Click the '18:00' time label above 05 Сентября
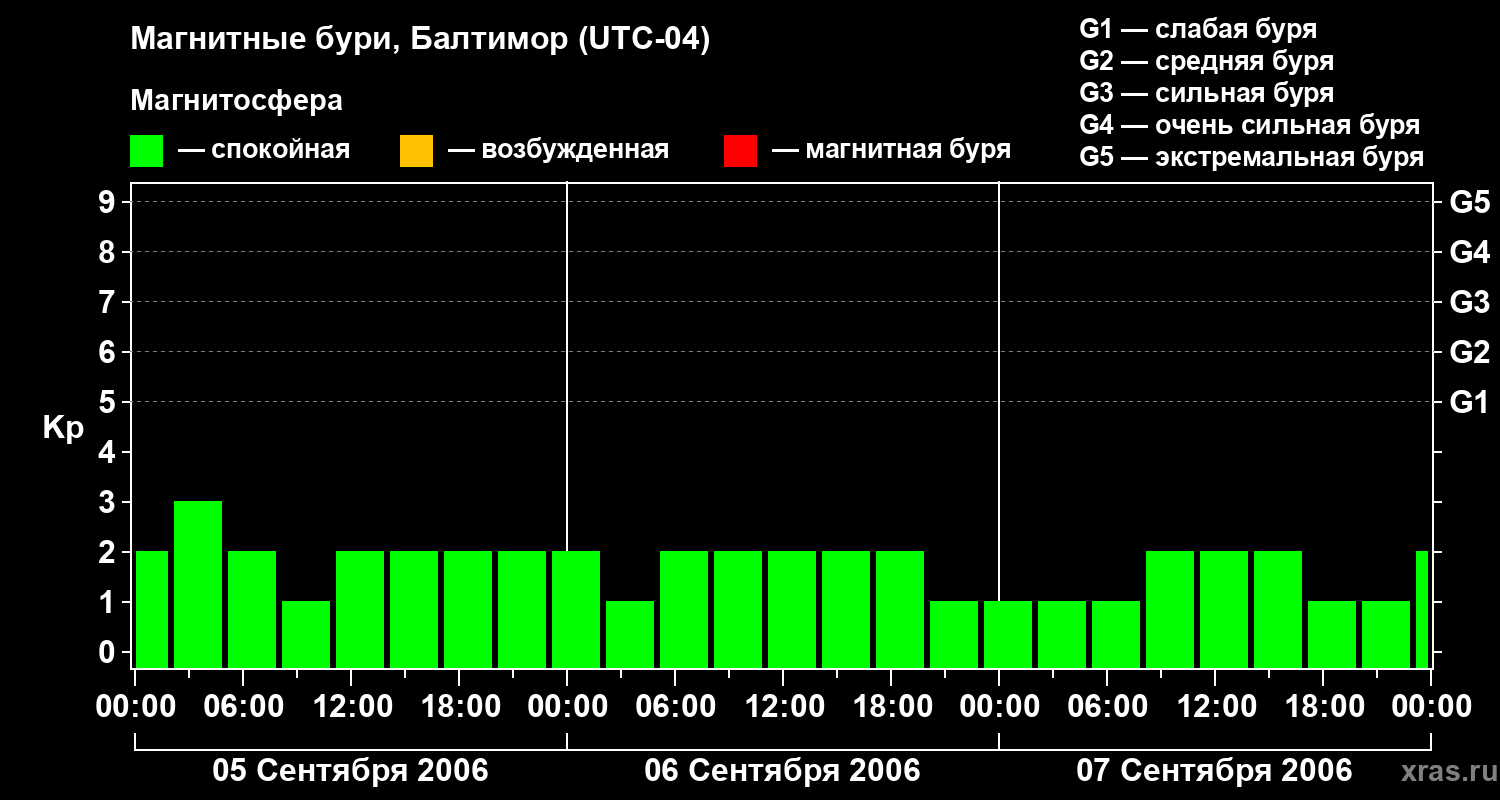This screenshot has width=1500, height=800. (460, 707)
